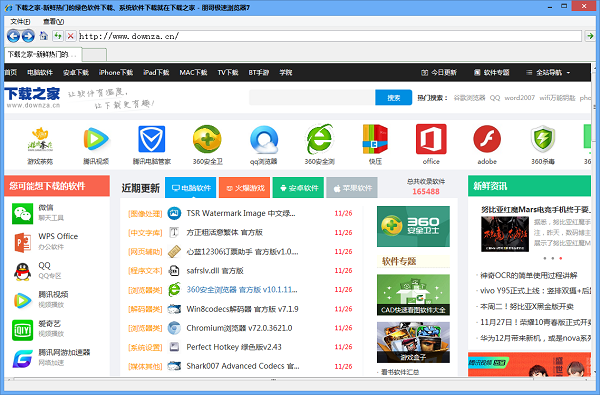This screenshot has width=600, height=395.
Task: Open a new blank browser tab
Action: click(95, 55)
